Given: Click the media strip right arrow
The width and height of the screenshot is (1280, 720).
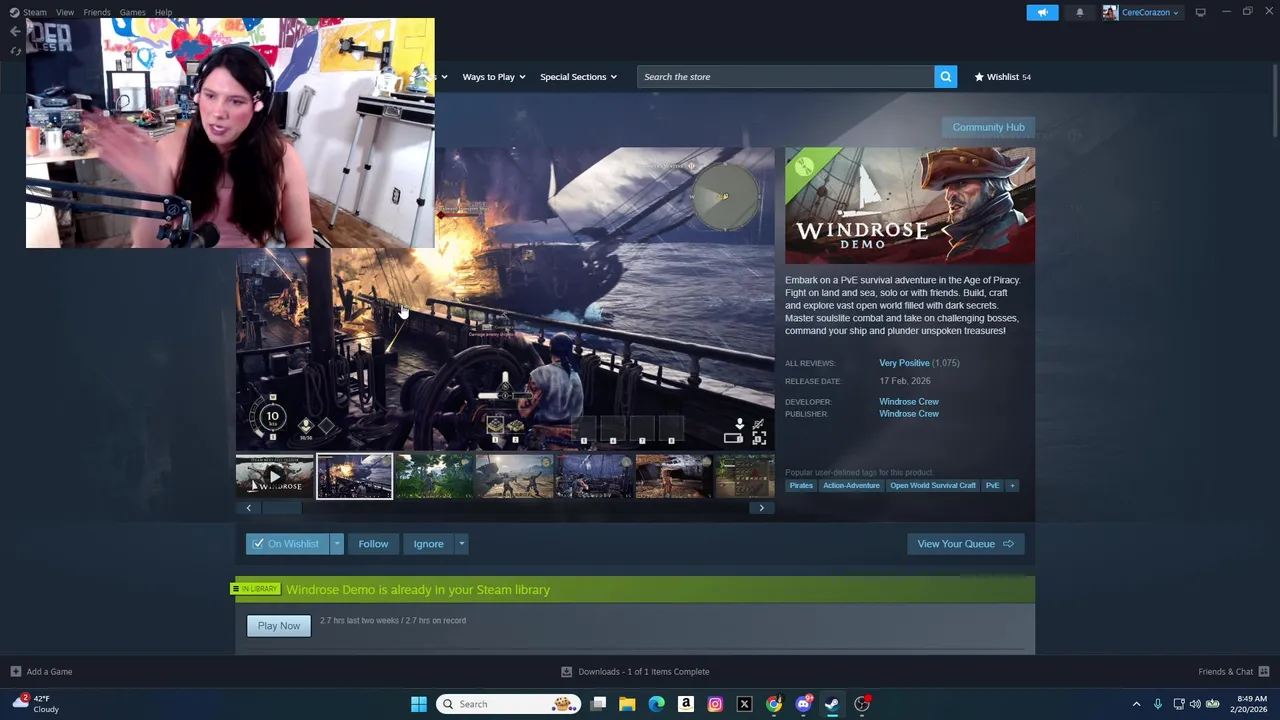Looking at the screenshot, I should click(761, 508).
